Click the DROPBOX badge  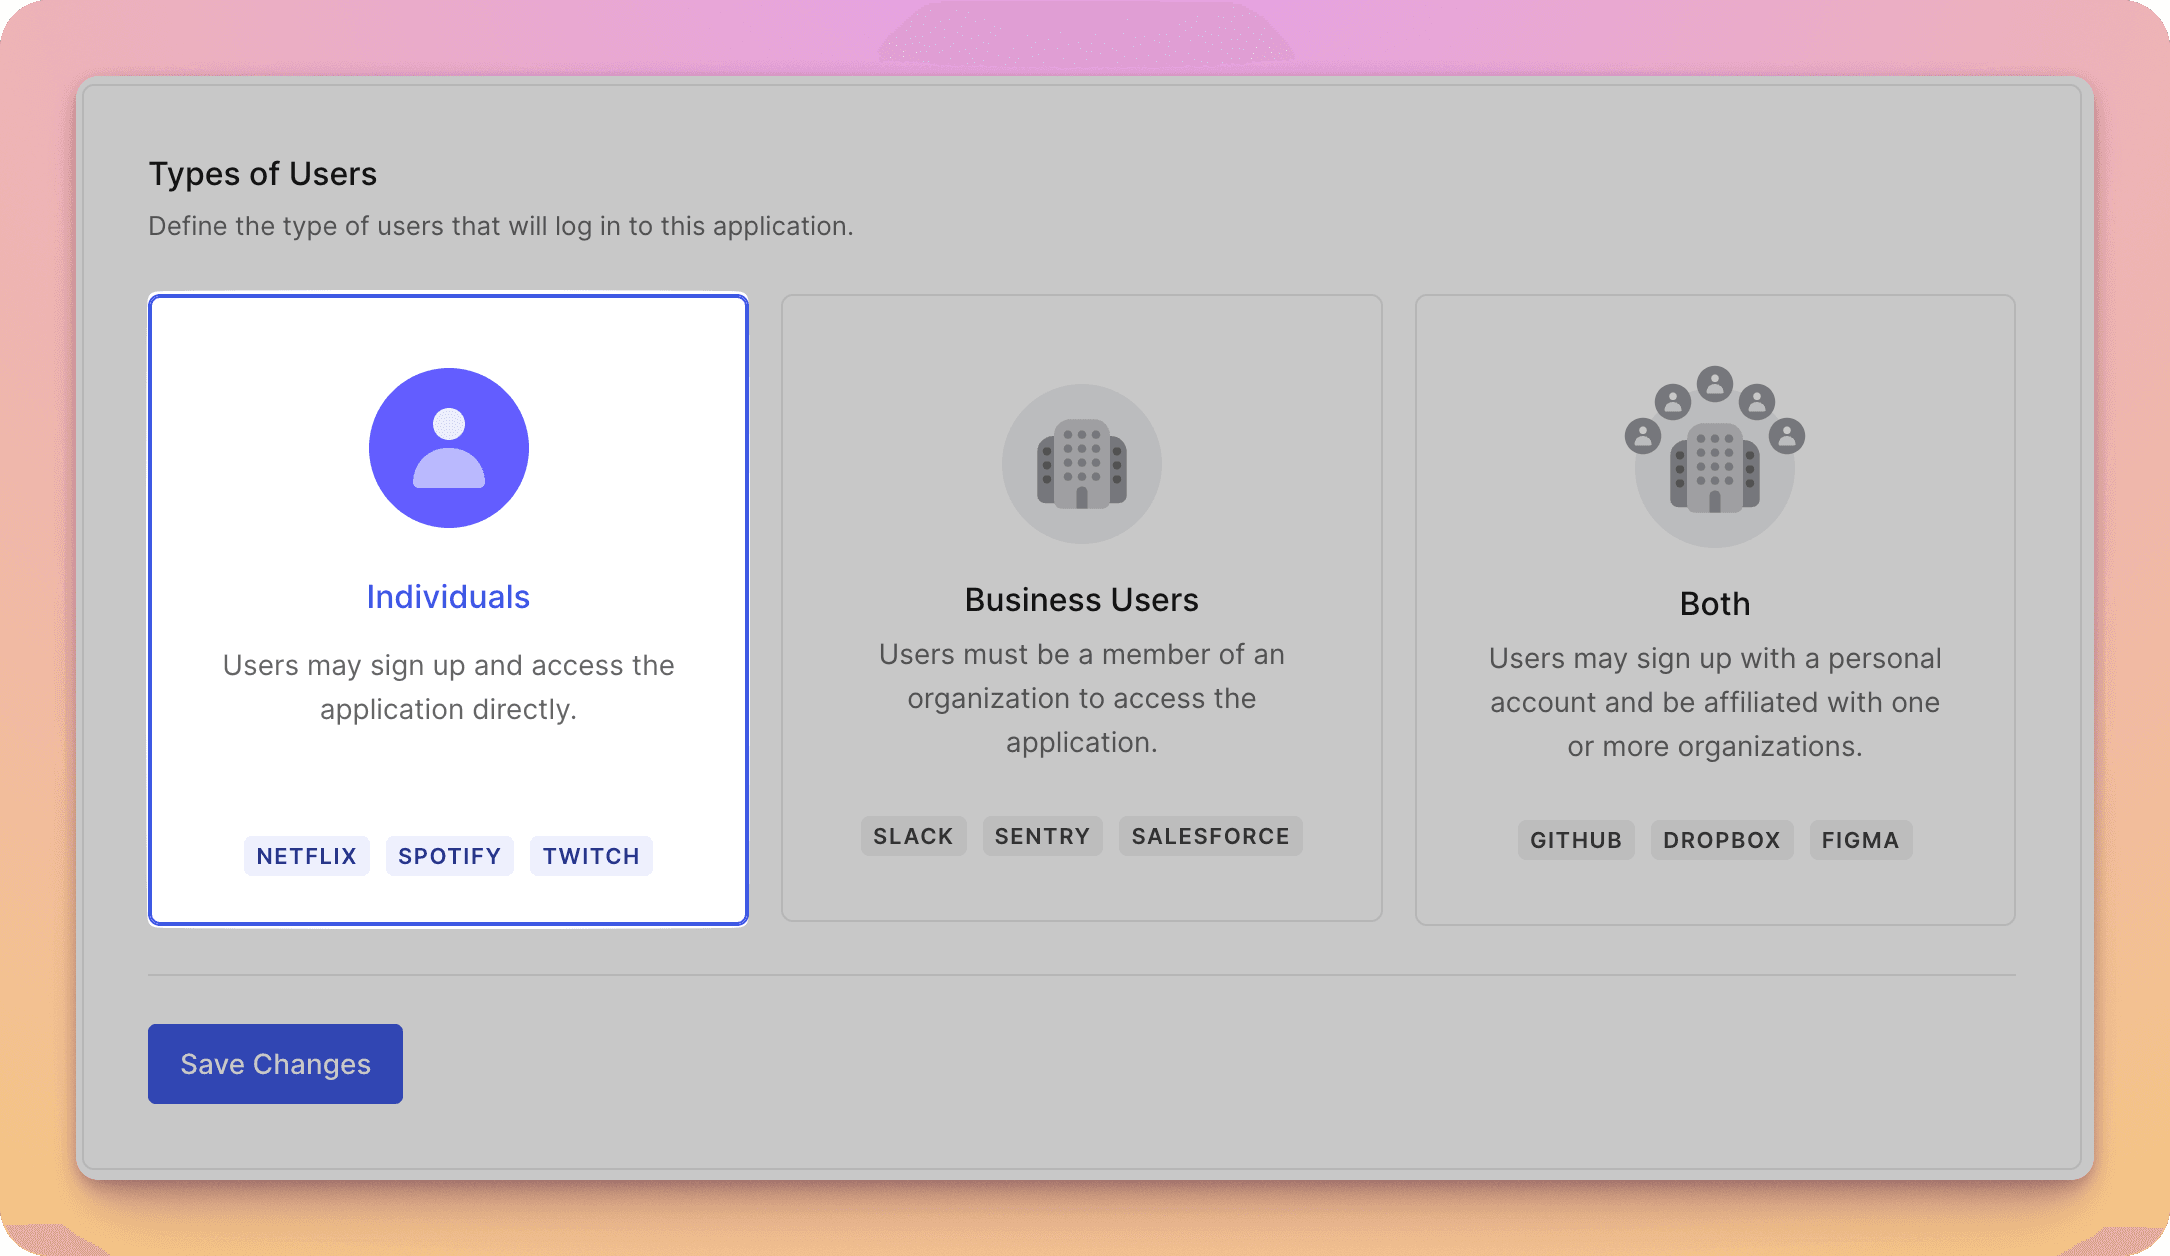(x=1721, y=839)
